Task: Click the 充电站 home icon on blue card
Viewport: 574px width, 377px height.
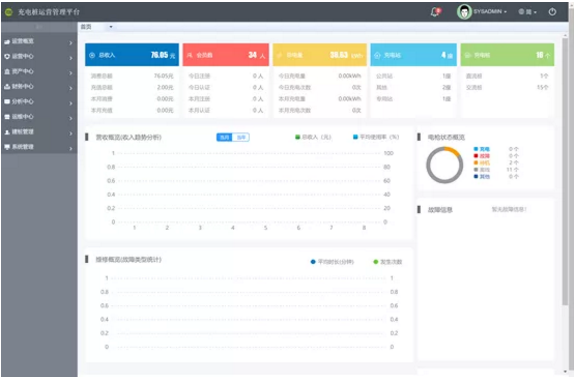Action: [377, 55]
